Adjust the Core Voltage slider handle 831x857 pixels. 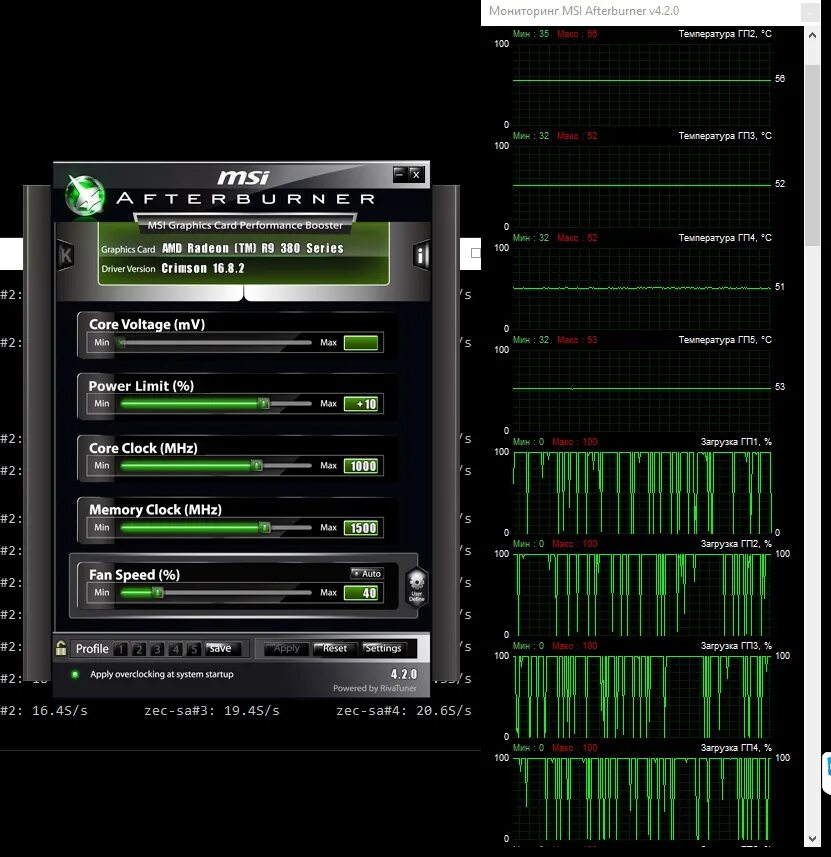[122, 343]
